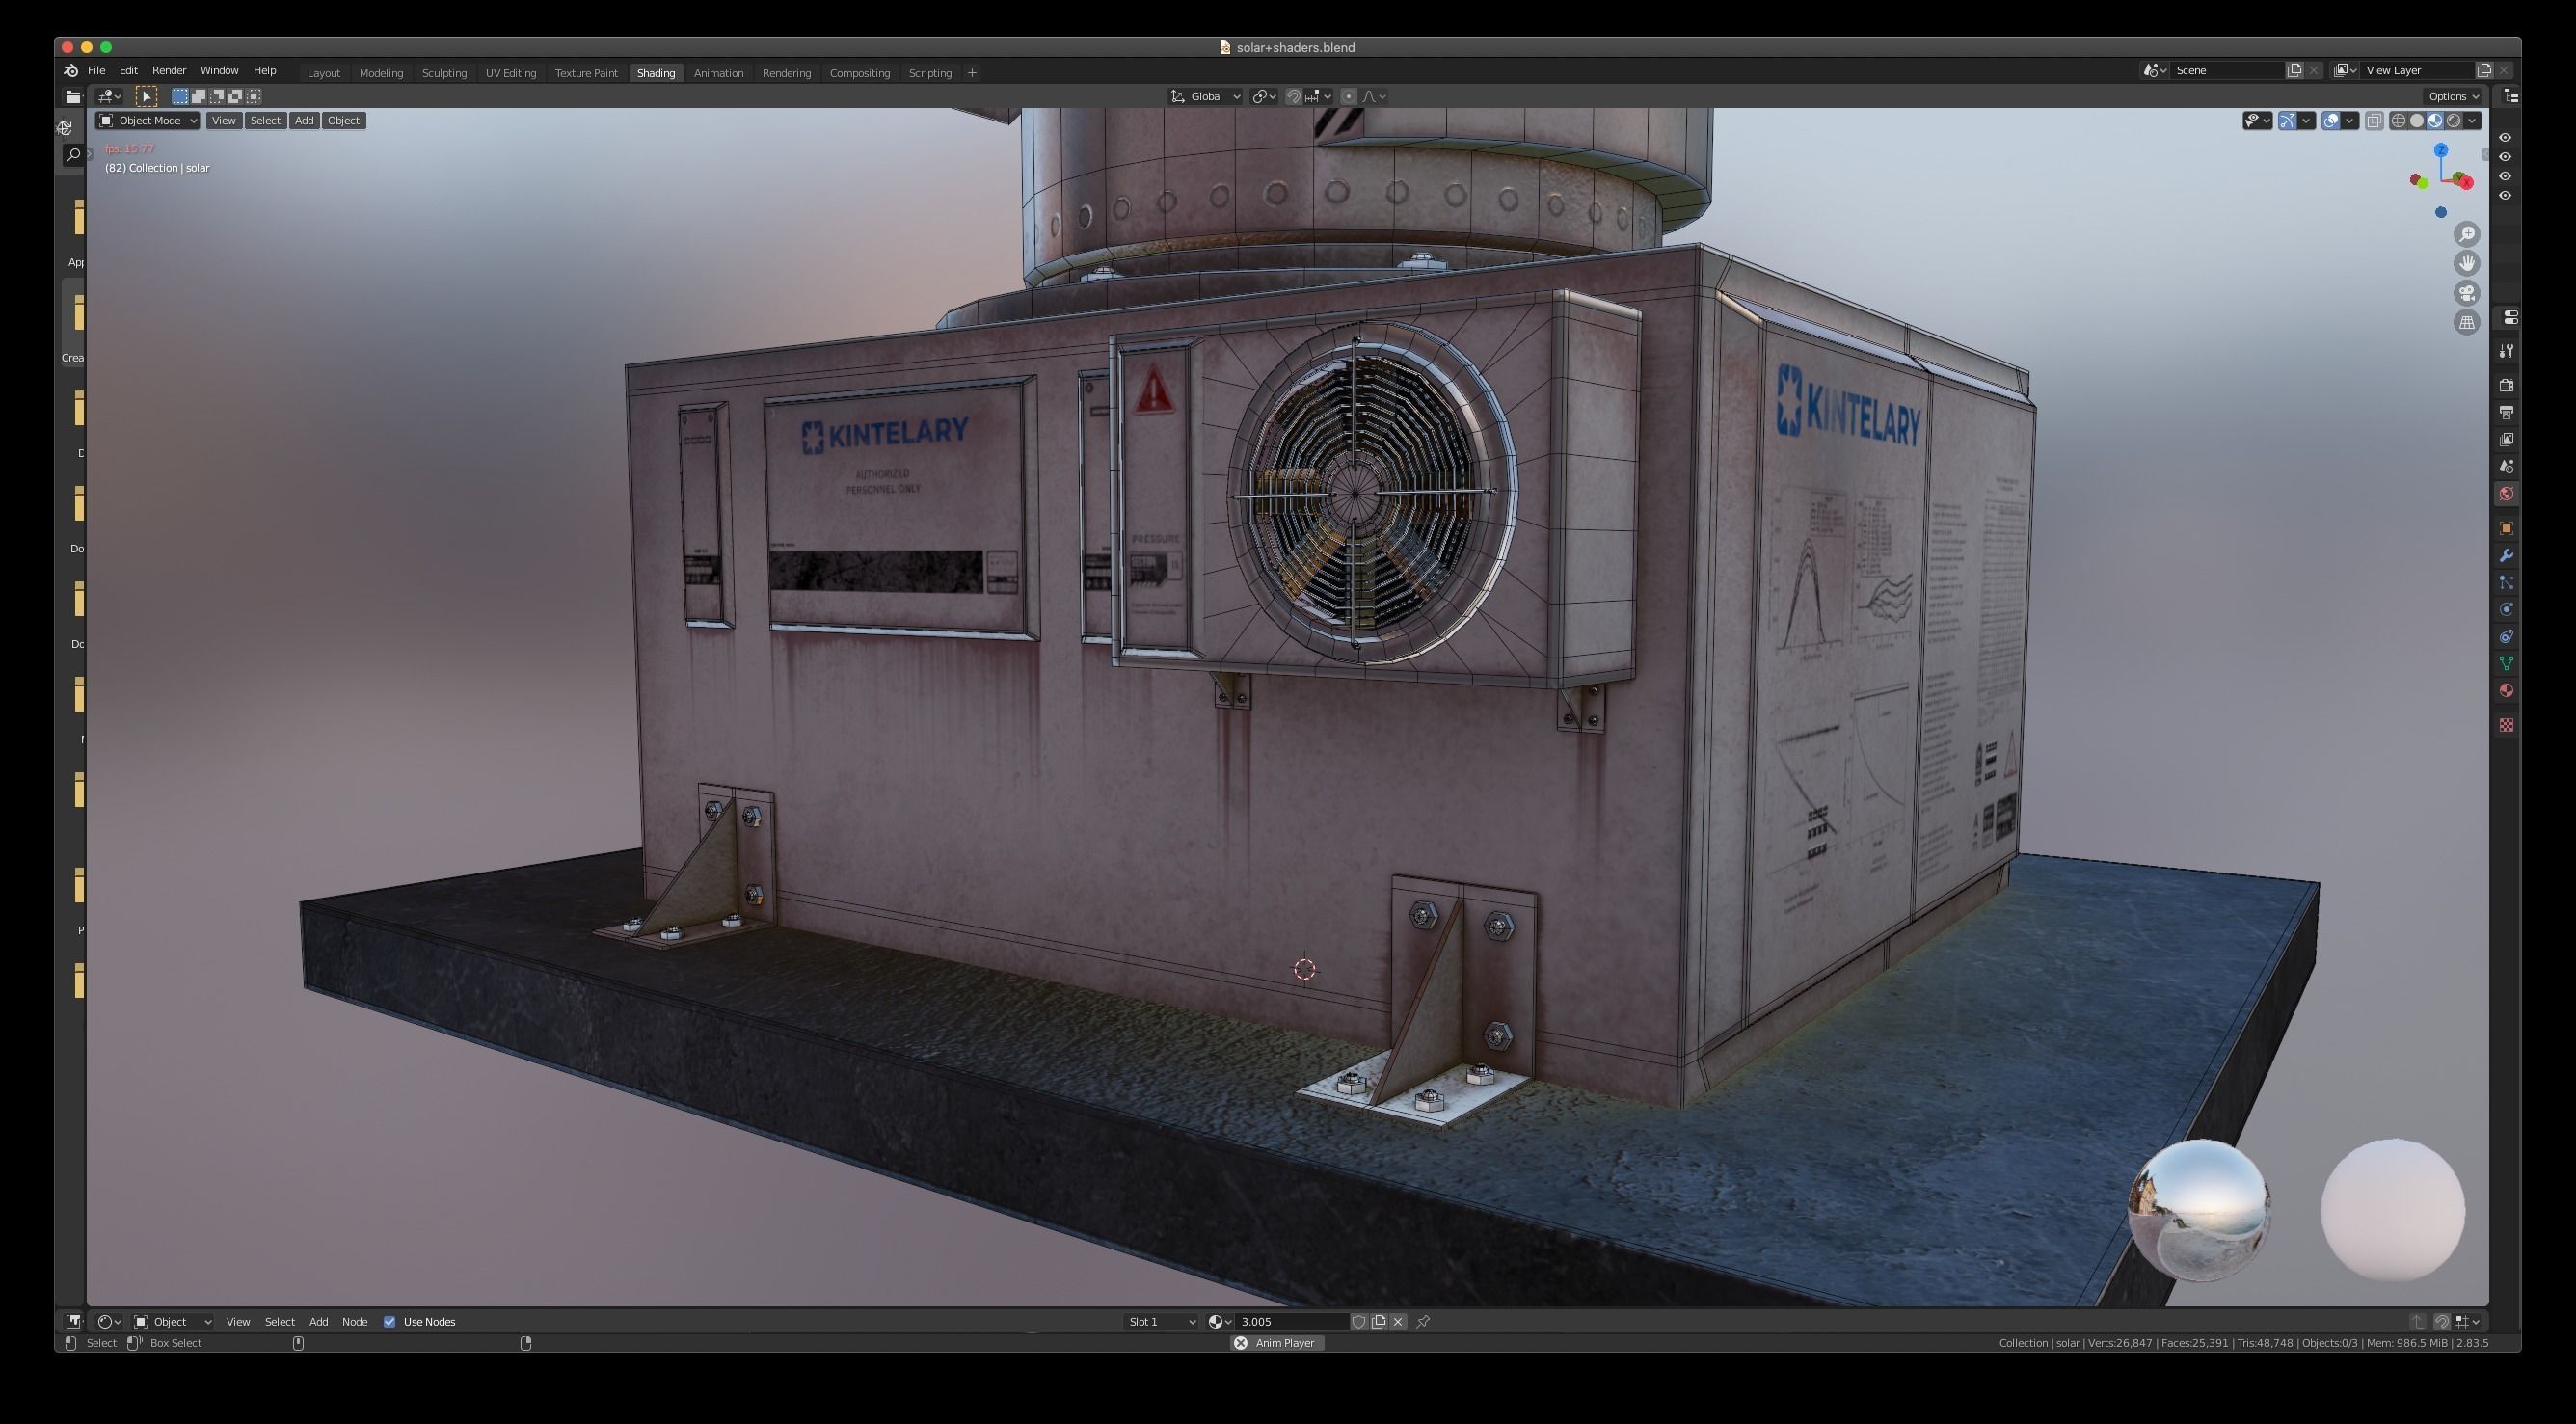Open the World properties globe tab

pos(2506,494)
